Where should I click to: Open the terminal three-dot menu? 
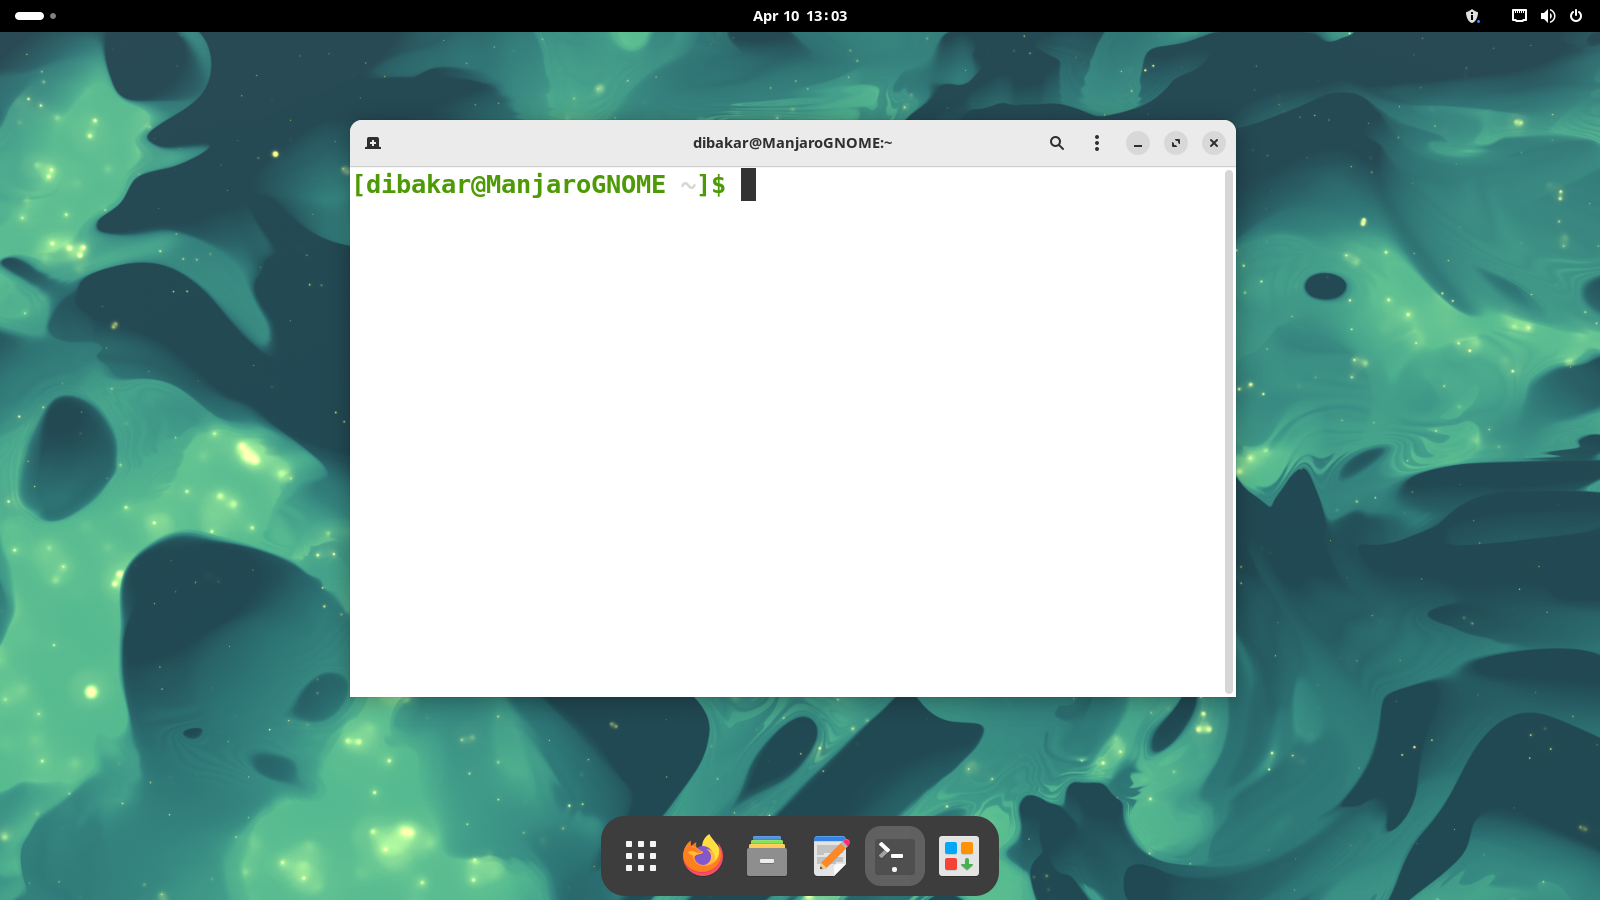coord(1097,143)
